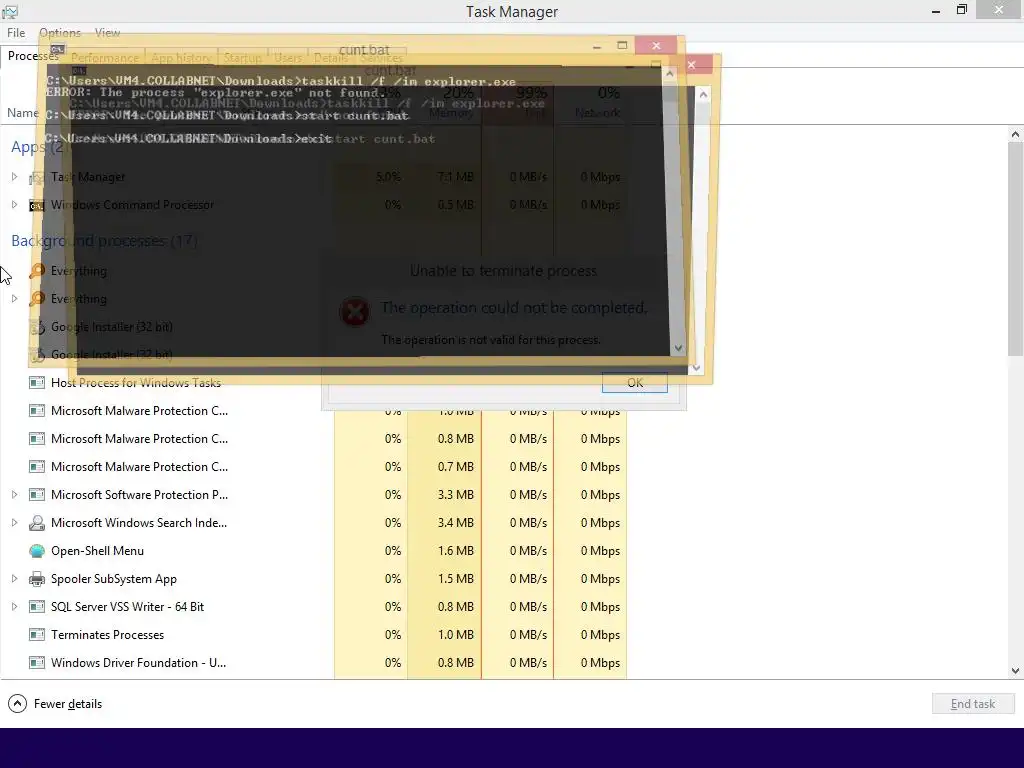
Task: Open the View menu
Action: (107, 33)
